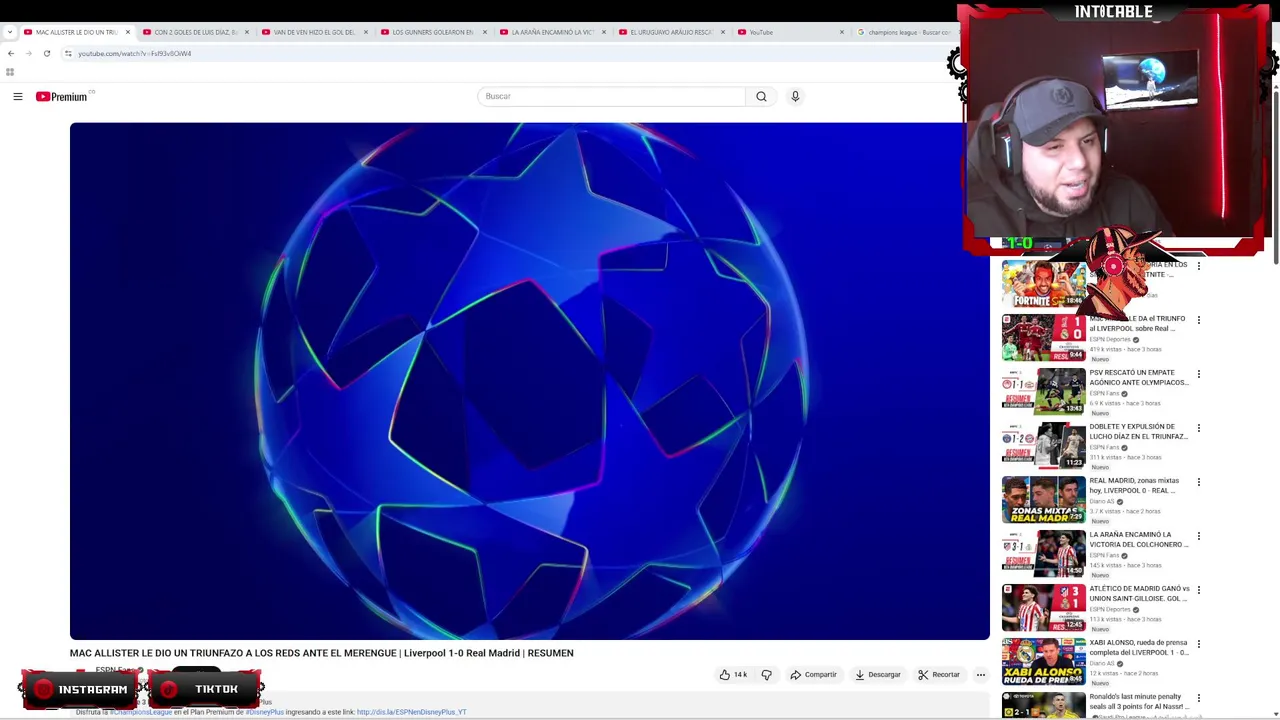This screenshot has width=1280, height=720.
Task: Open the Fortnite thumbnail video
Action: 1043,284
